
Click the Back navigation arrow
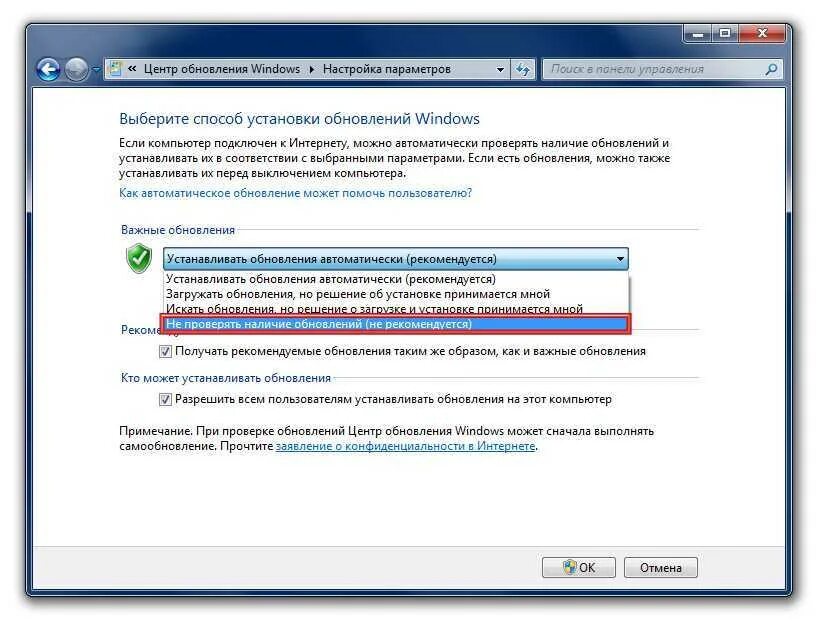(x=48, y=69)
